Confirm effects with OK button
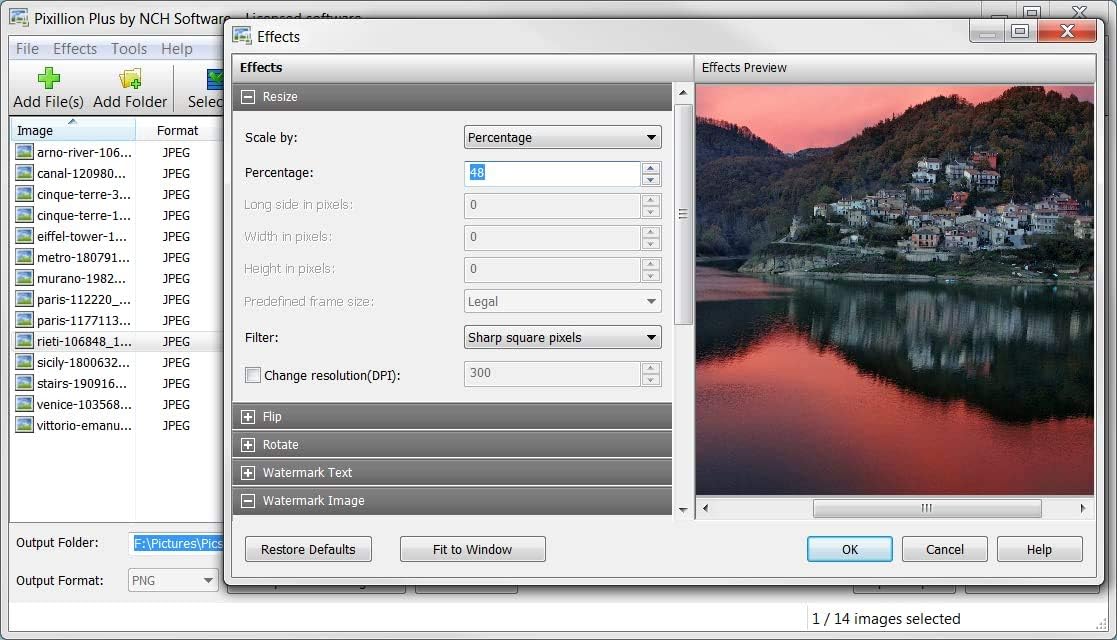This screenshot has width=1117, height=640. click(x=849, y=549)
